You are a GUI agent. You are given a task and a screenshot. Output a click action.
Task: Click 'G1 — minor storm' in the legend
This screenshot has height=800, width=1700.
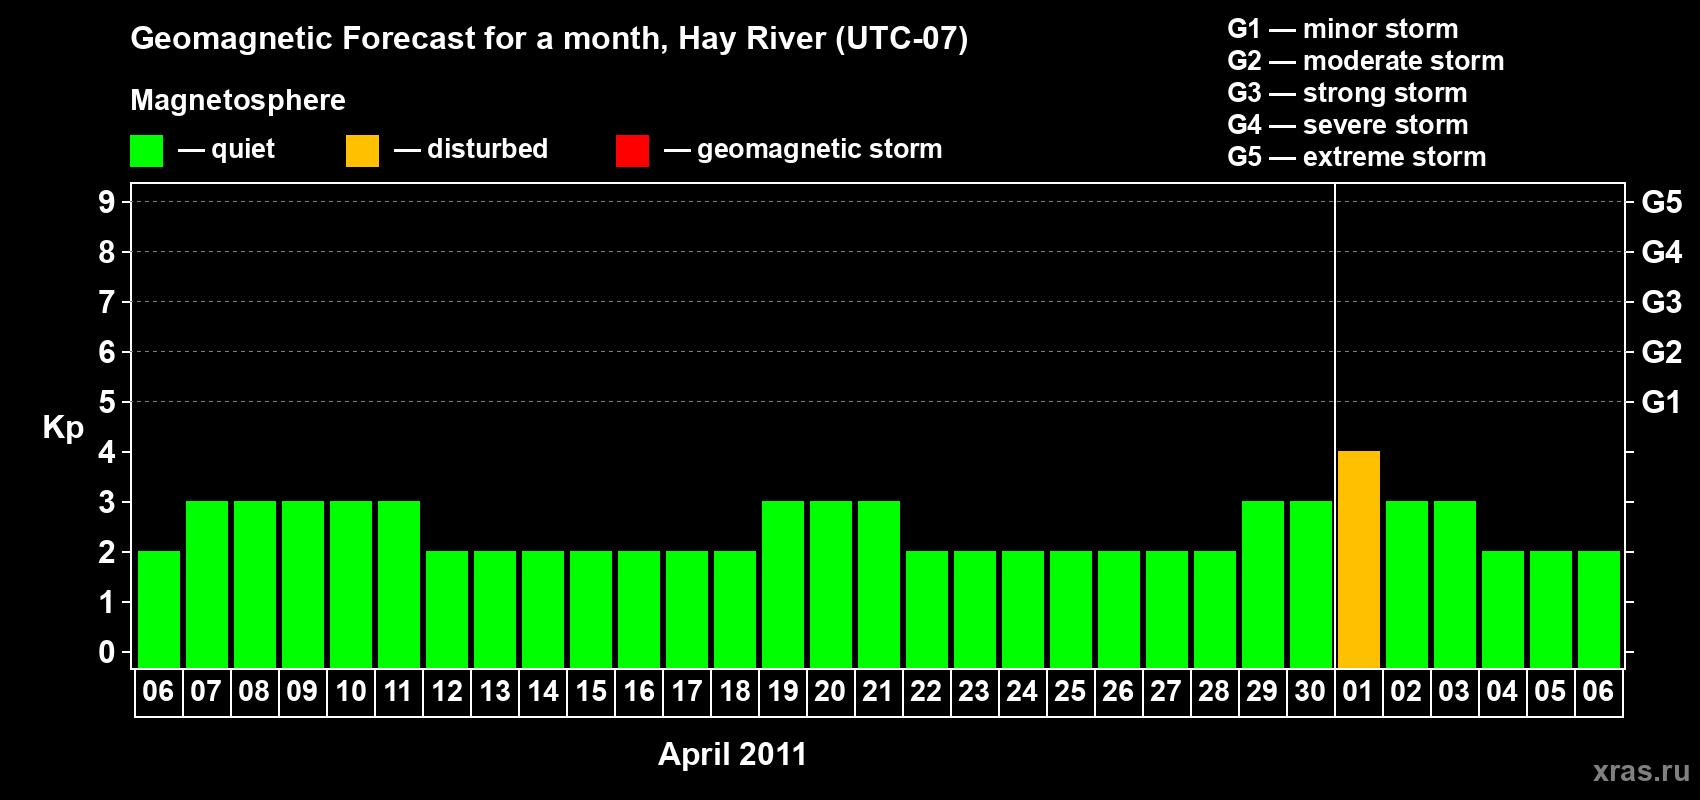point(1342,29)
